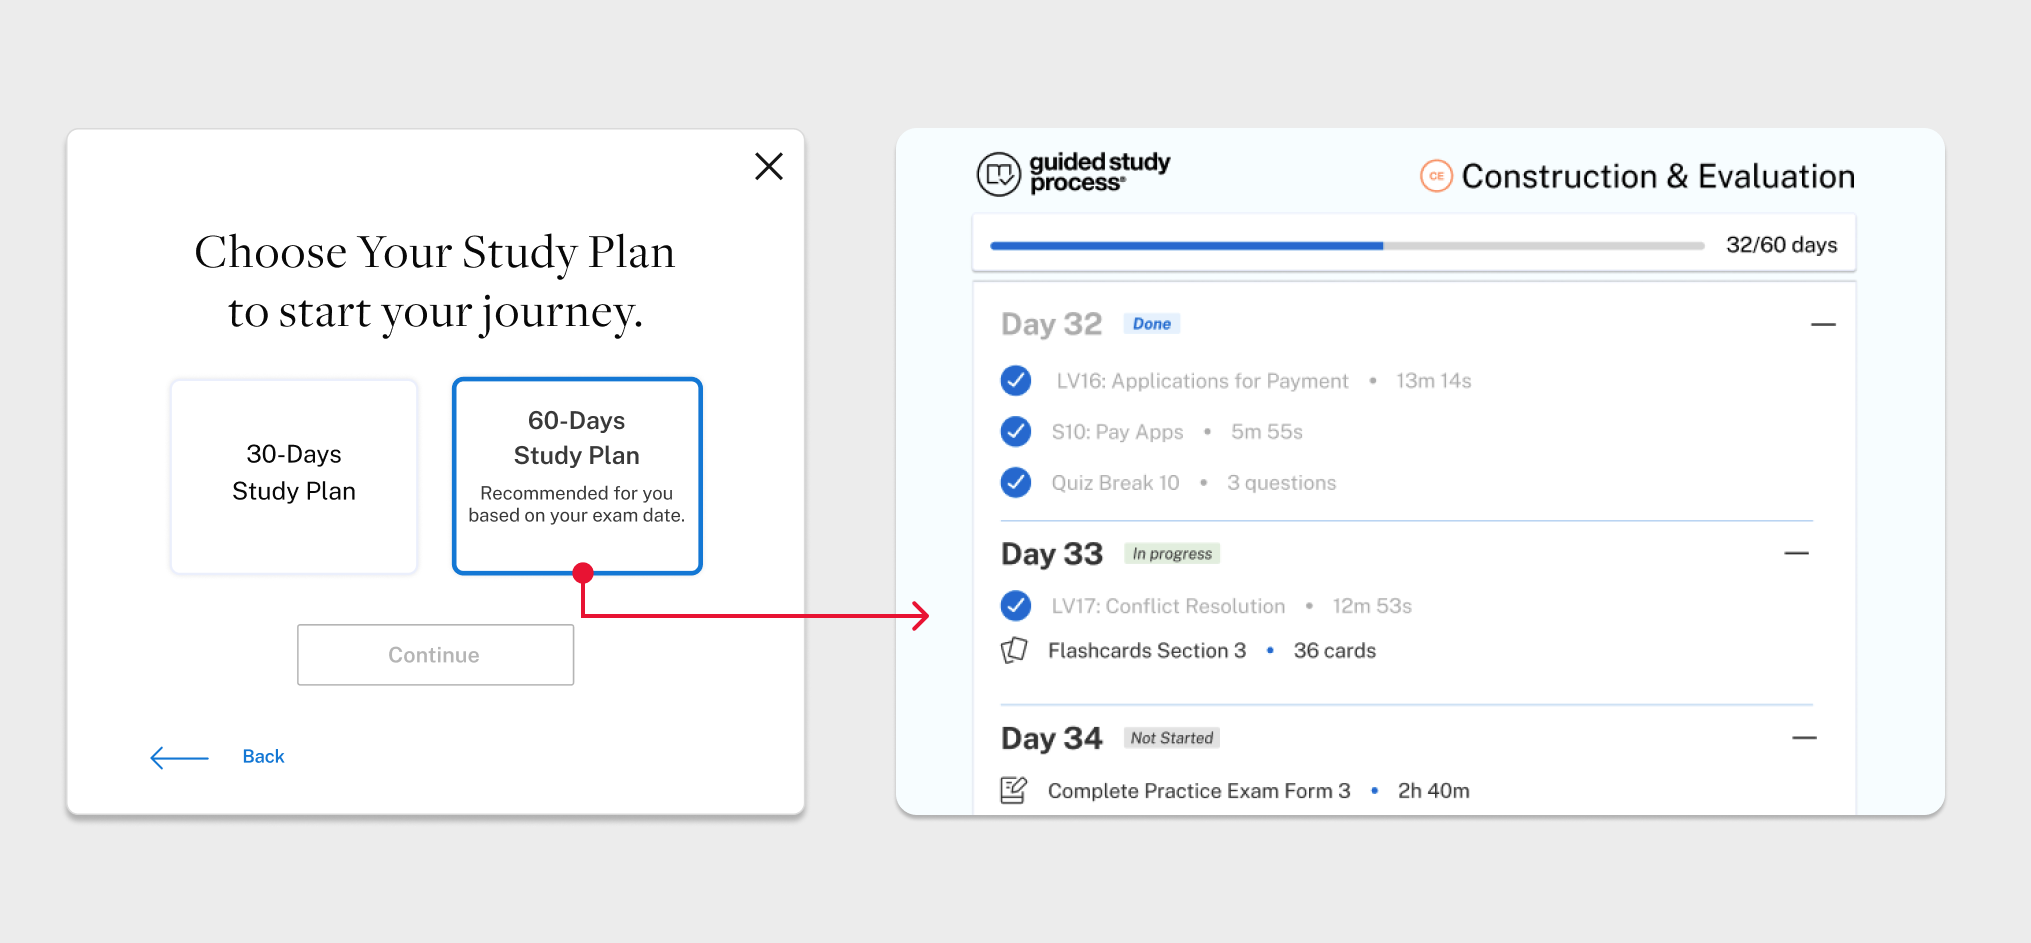
Task: Click the red arrow pointing to schedule
Action: click(x=918, y=616)
